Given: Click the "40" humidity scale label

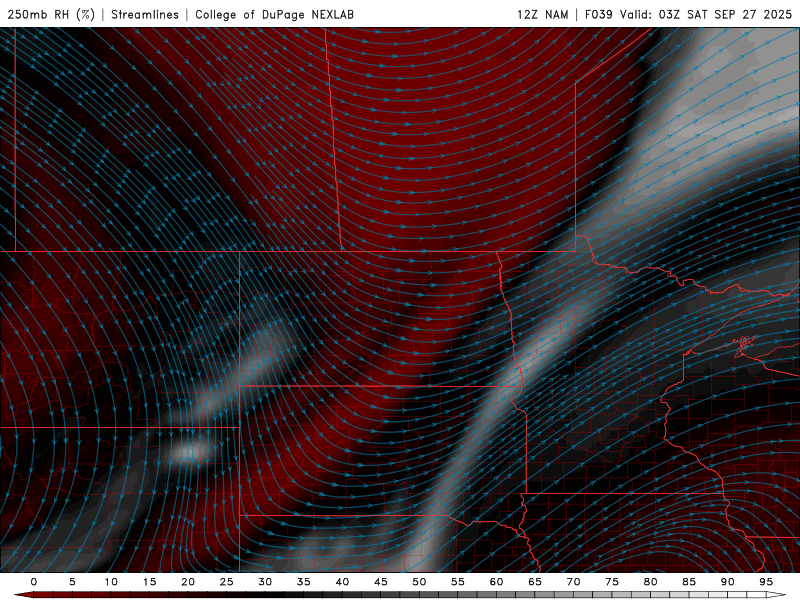Looking at the screenshot, I should tap(342, 582).
